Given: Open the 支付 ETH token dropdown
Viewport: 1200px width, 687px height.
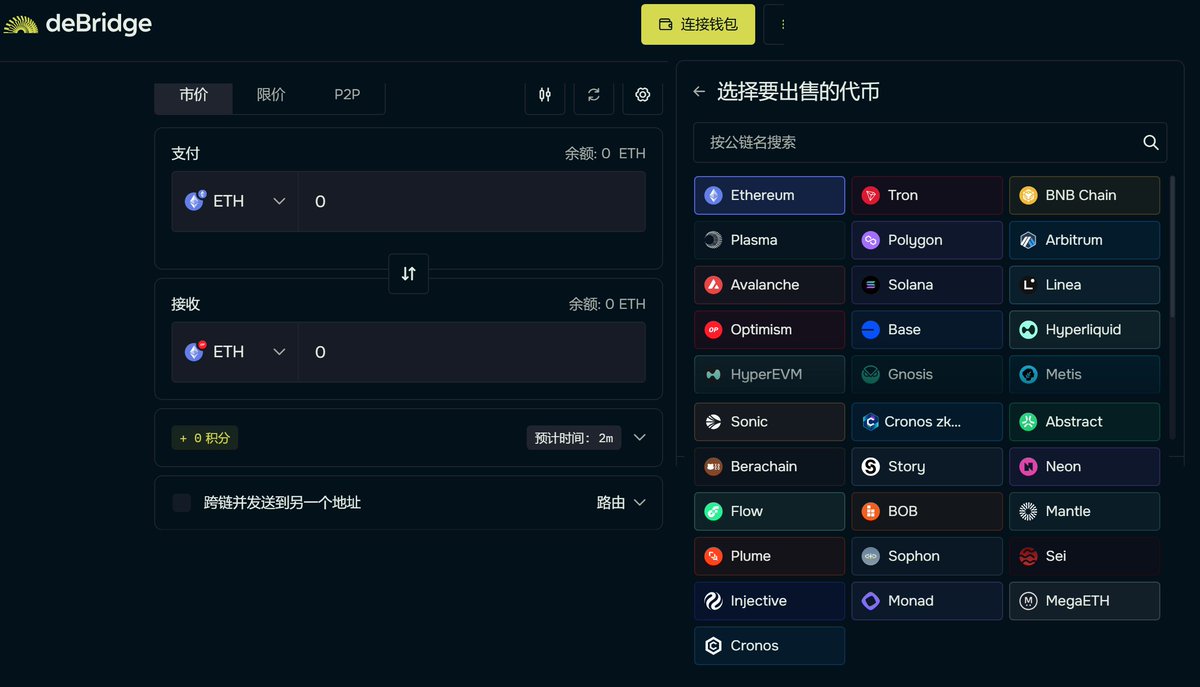Looking at the screenshot, I should (x=235, y=201).
